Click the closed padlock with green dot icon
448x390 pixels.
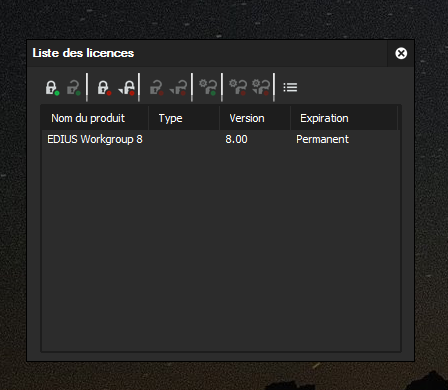52,88
